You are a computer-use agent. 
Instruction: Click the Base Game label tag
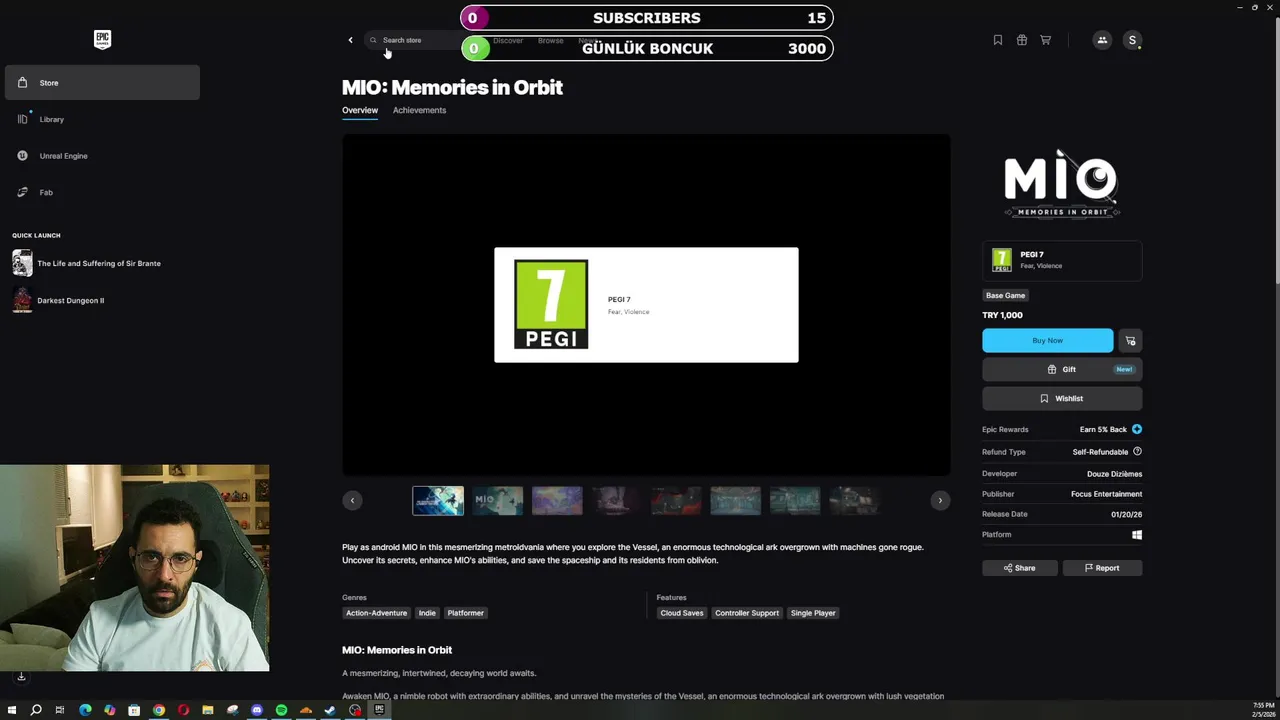[x=1005, y=295]
